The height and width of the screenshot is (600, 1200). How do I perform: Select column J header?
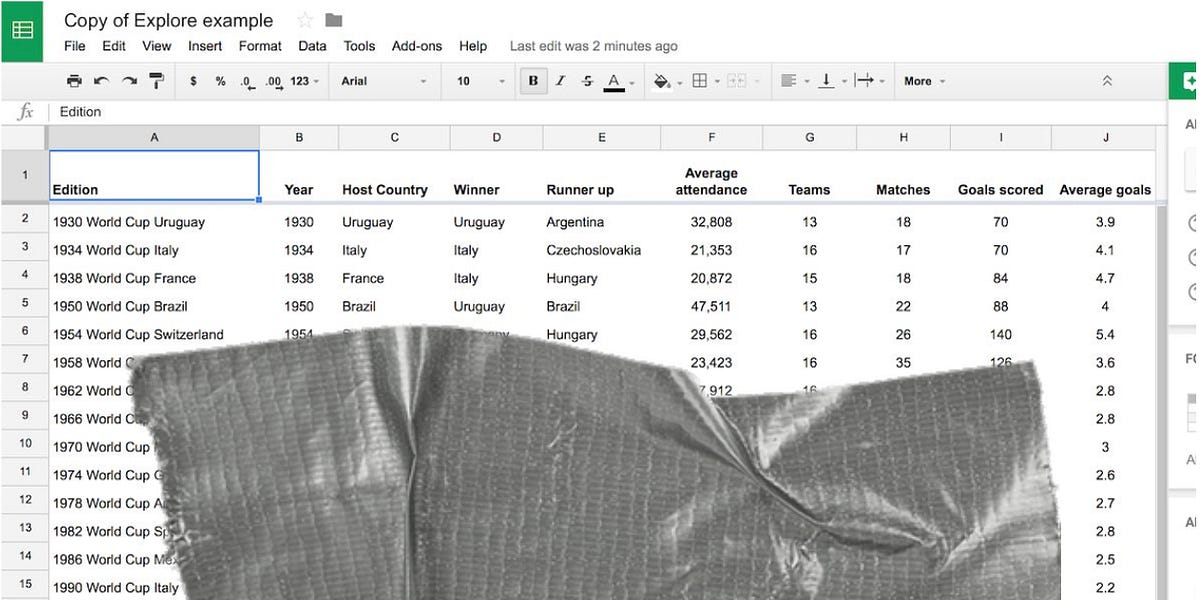click(1105, 137)
